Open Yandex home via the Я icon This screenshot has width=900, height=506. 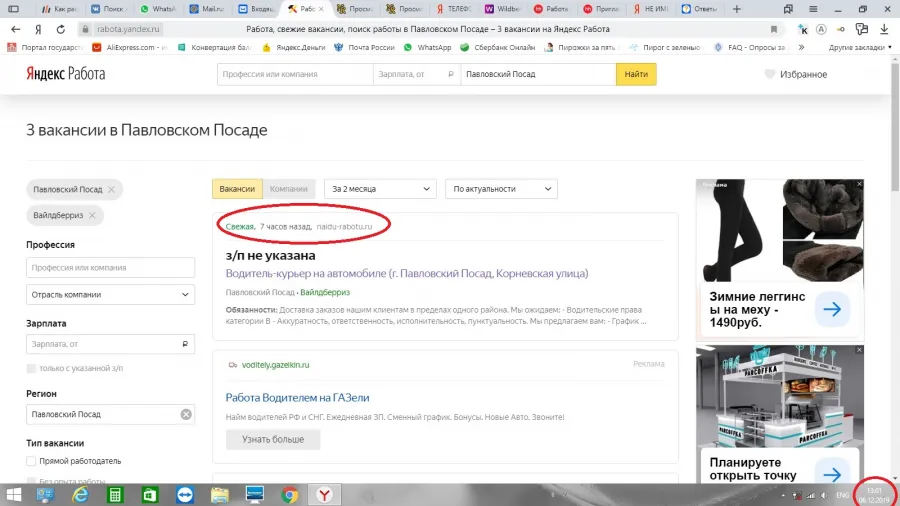click(38, 29)
